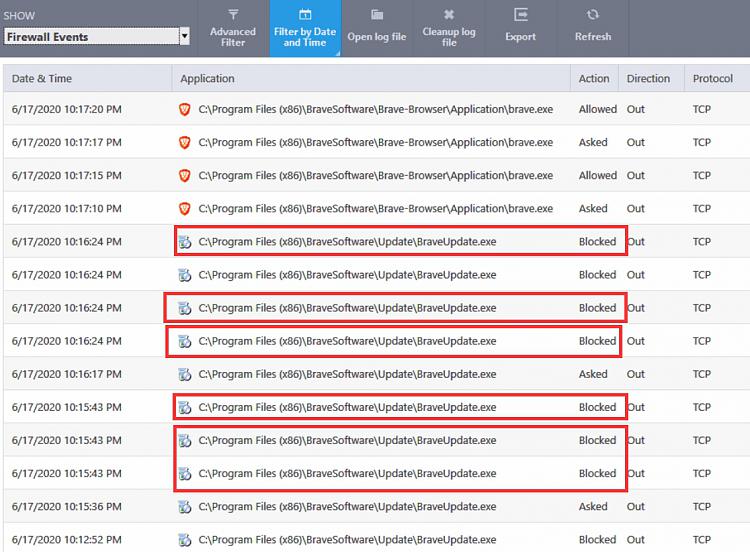Click brave.exe path in 10:17:15 PM row
Image resolution: width=750 pixels, height=552 pixels.
376,176
